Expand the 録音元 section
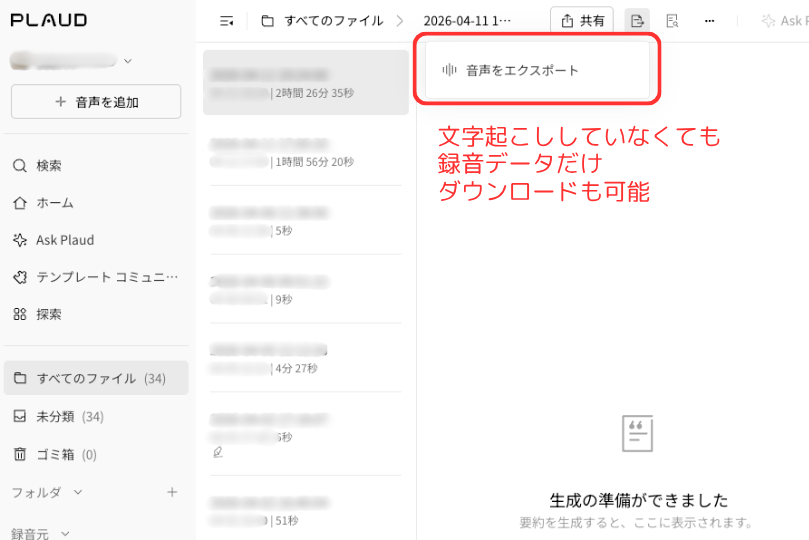This screenshot has height=540, width=809. 66,533
